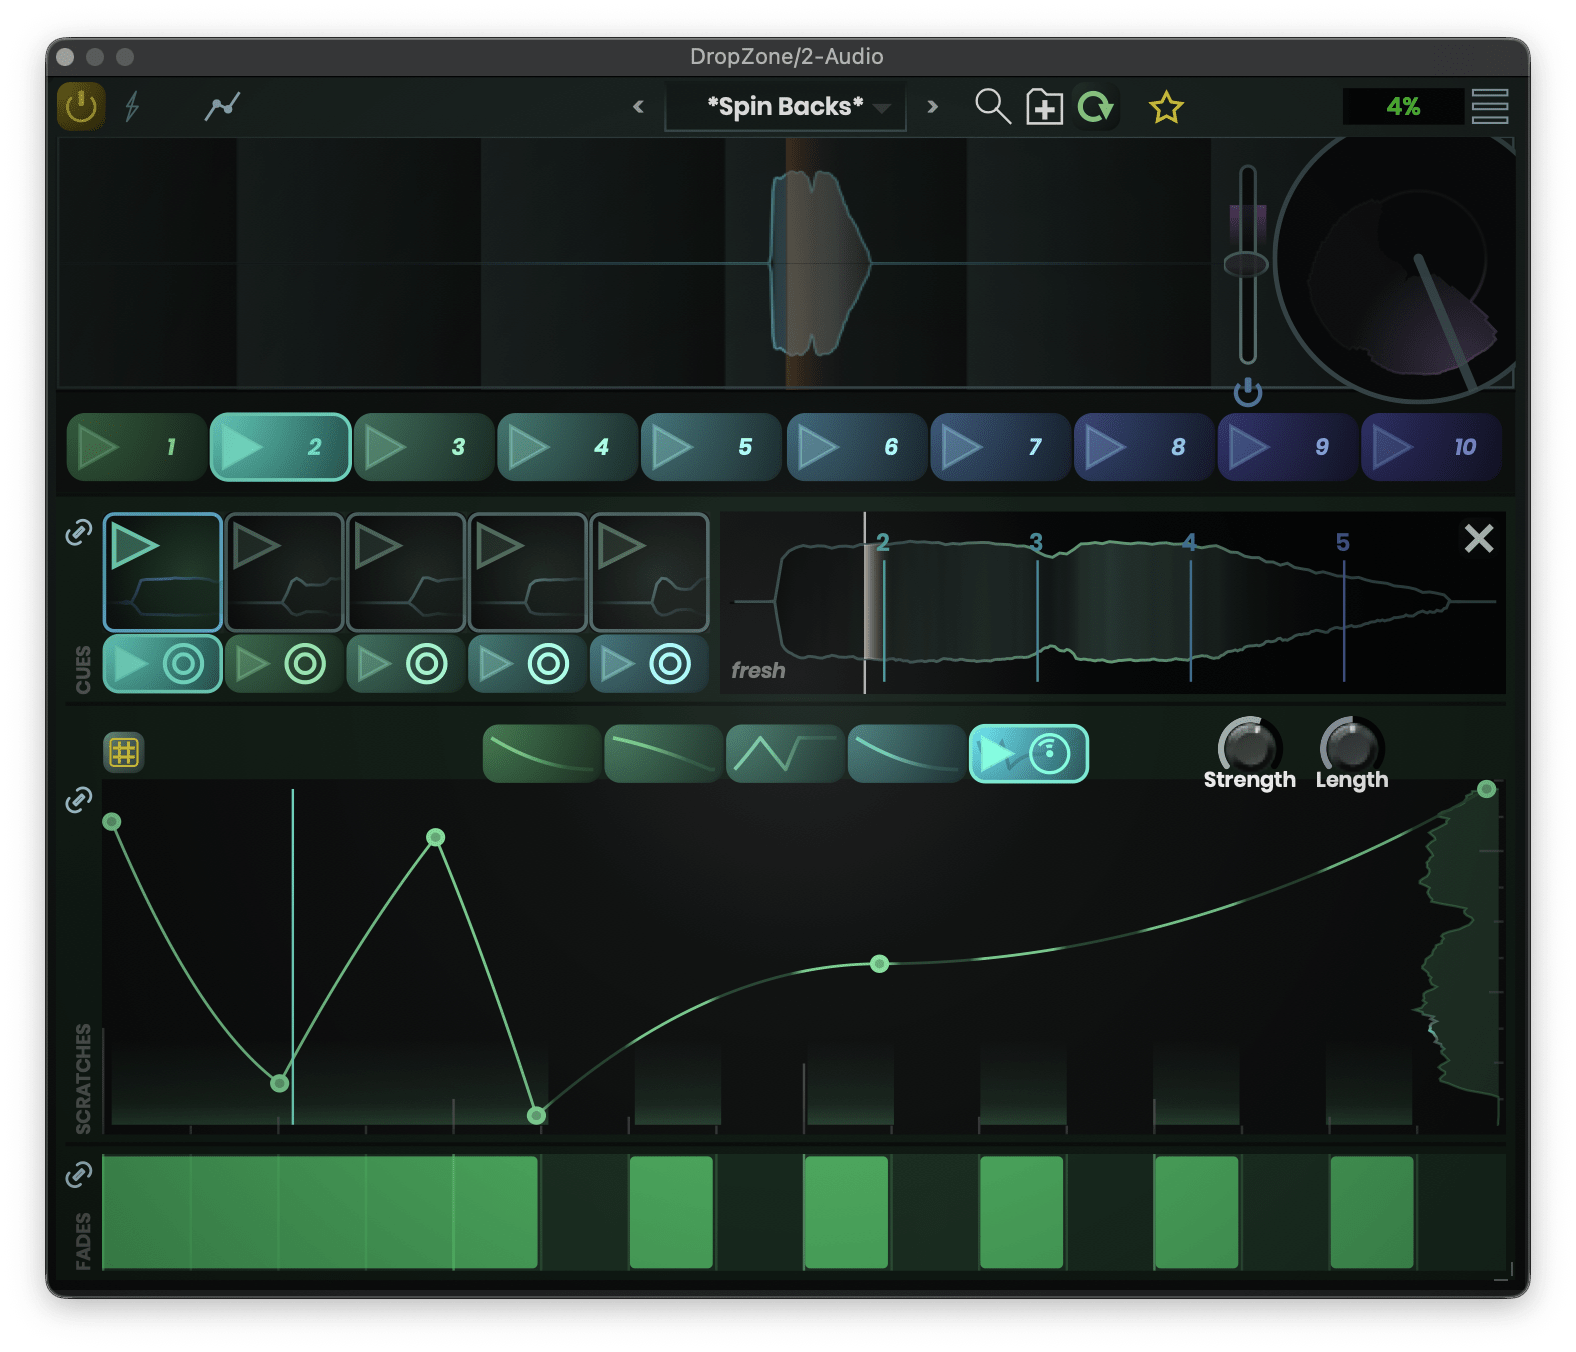Toggle the SCRATCHES link icon
1576x1352 pixels.
pos(79,799)
